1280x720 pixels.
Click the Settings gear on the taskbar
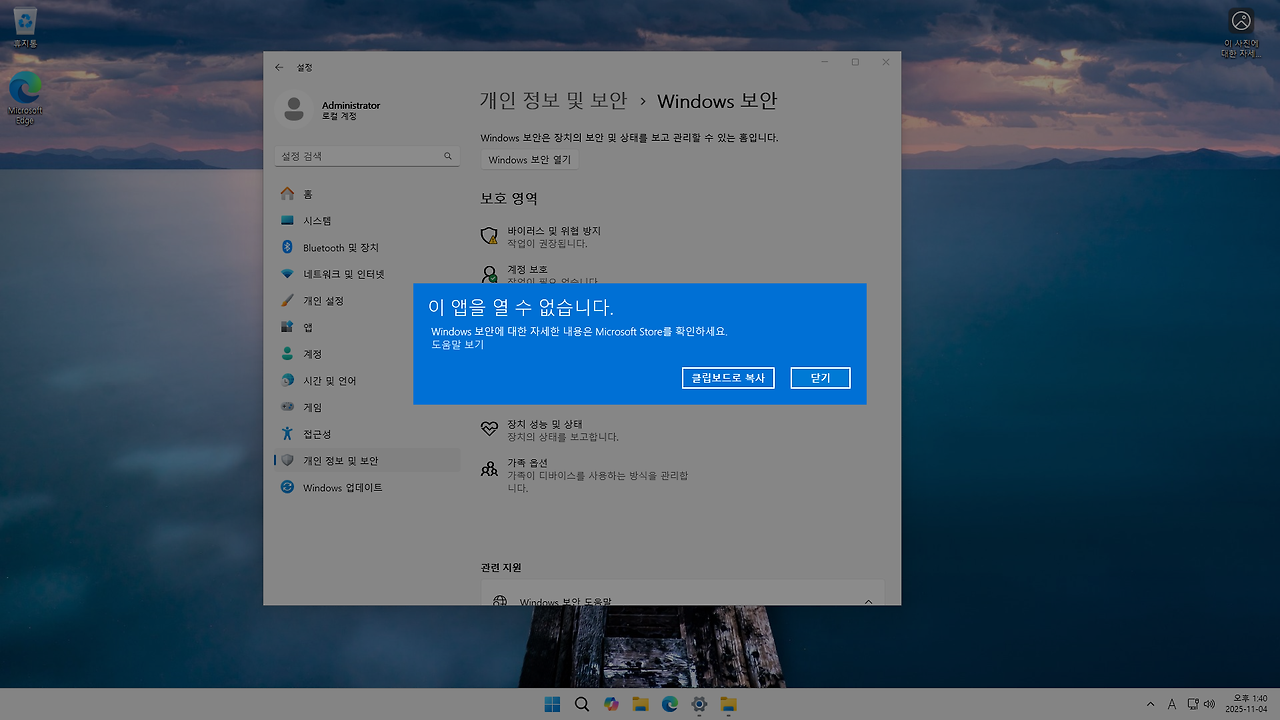[x=699, y=704]
